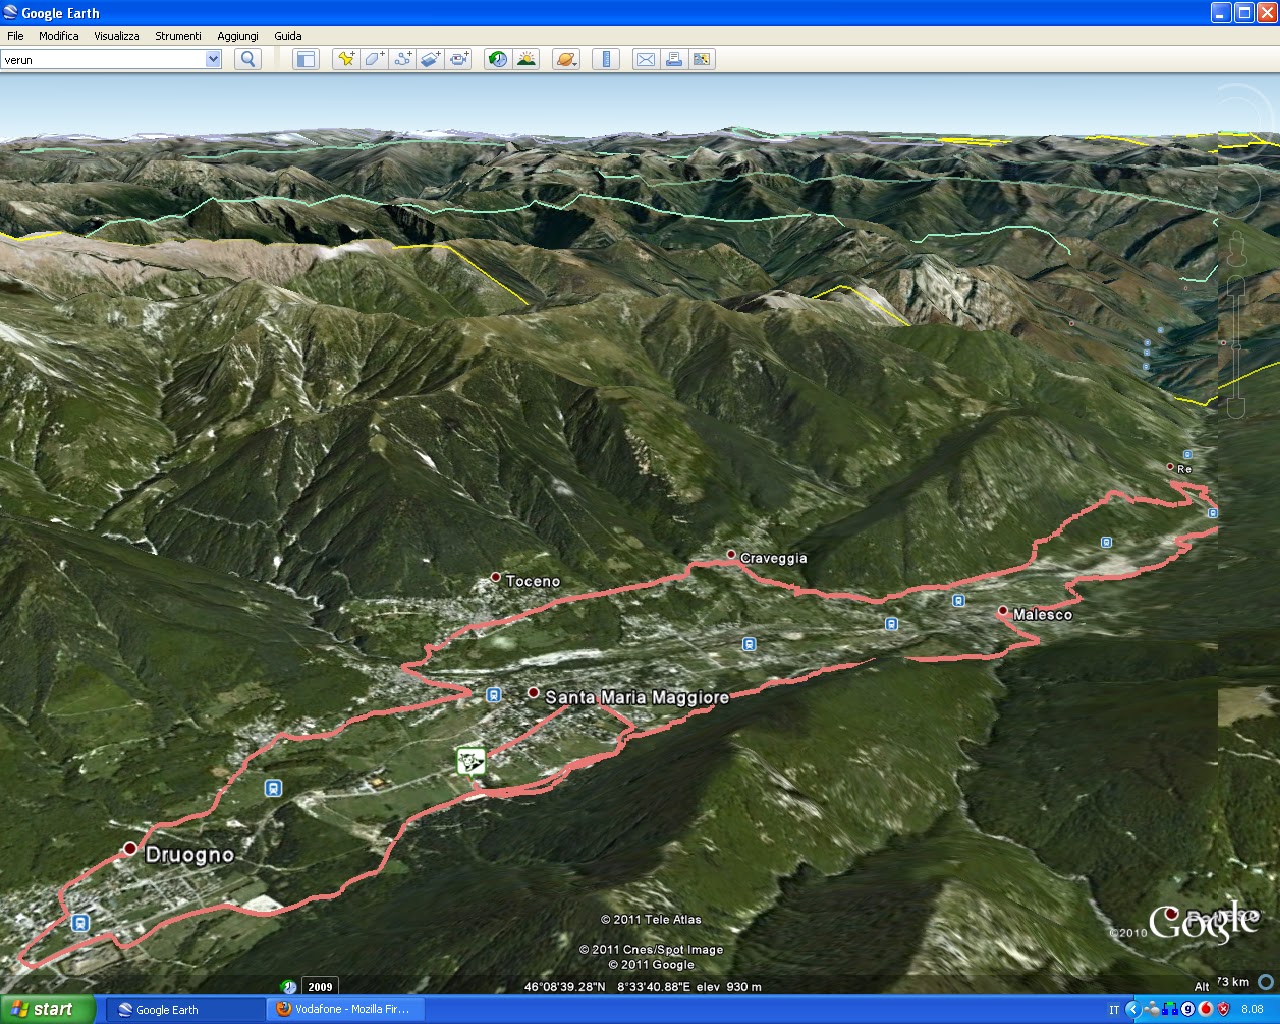
Task: Switch to Google Earth taskbar button
Action: (187, 1009)
